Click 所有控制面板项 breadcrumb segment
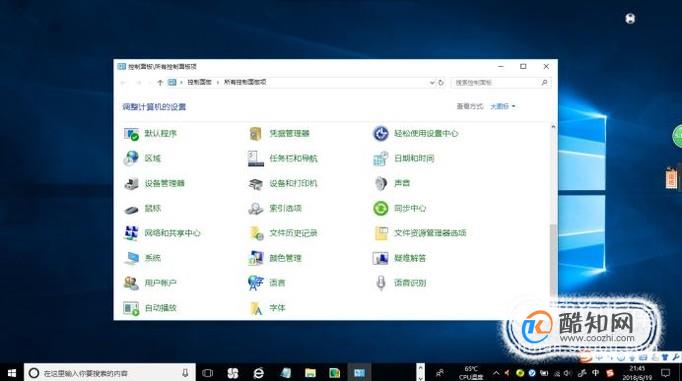The width and height of the screenshot is (682, 381). click(245, 82)
